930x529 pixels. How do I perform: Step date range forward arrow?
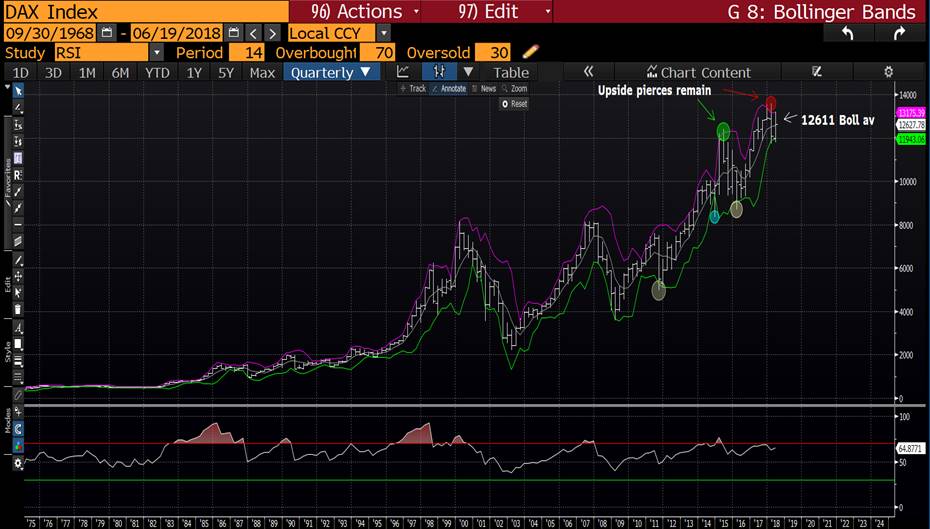point(272,33)
